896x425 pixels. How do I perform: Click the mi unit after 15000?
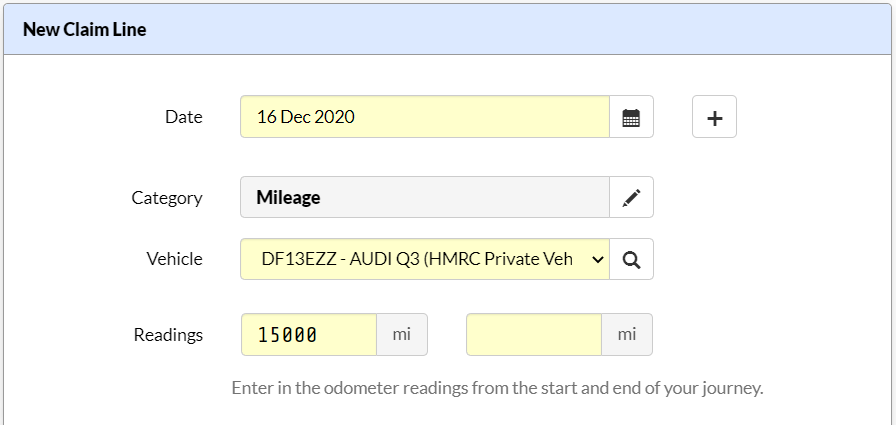click(402, 334)
